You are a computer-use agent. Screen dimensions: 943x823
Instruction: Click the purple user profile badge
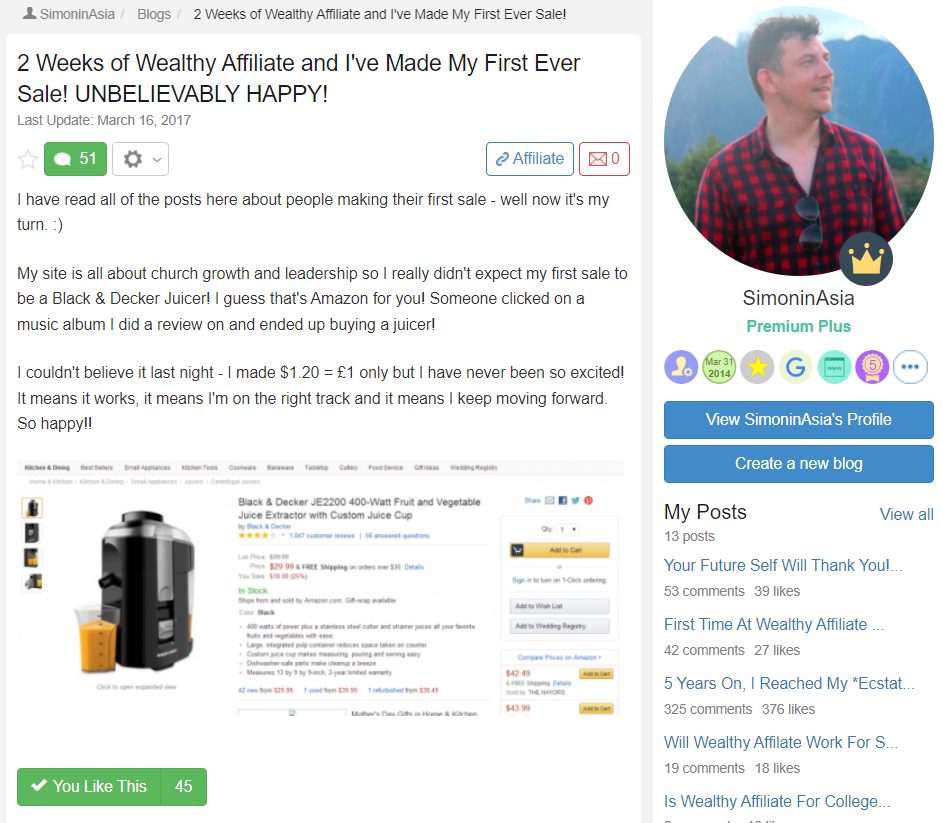681,367
